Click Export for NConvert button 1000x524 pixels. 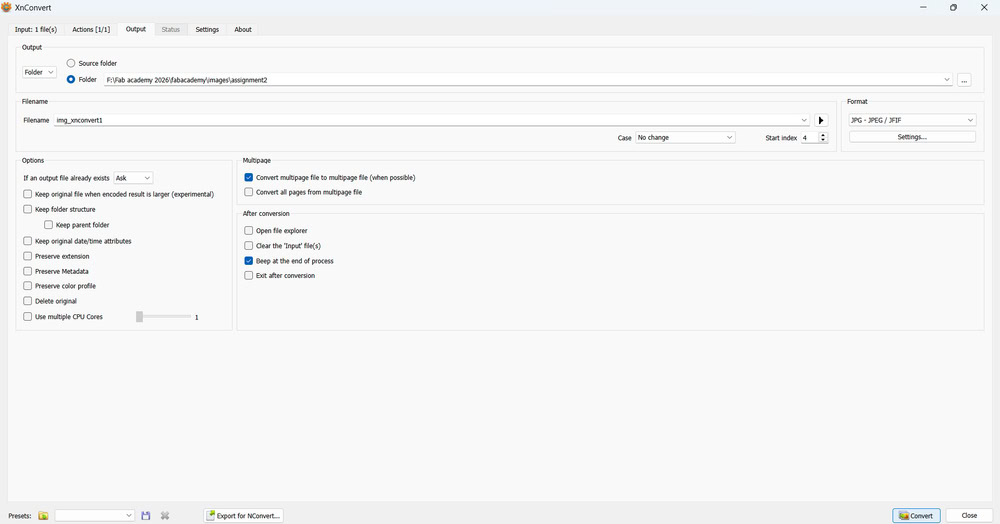[x=244, y=516]
